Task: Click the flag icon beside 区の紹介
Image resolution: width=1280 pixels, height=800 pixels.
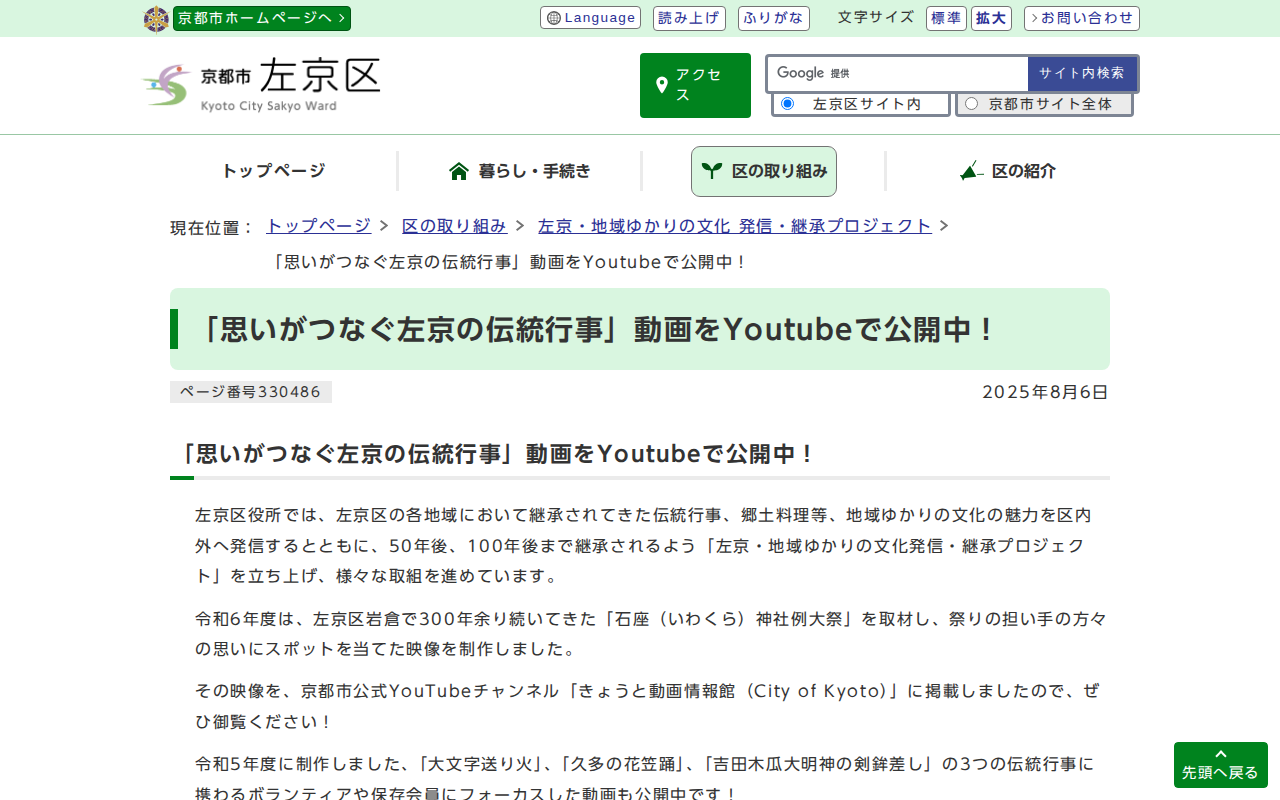Action: [x=970, y=171]
